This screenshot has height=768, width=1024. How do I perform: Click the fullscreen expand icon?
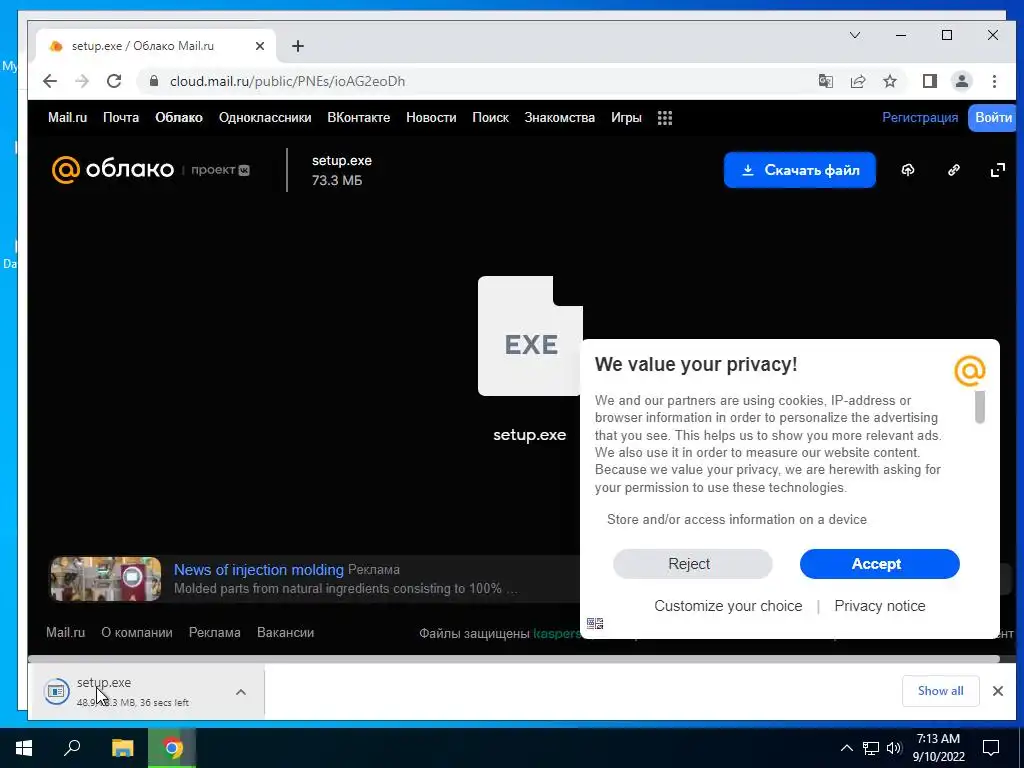pyautogui.click(x=997, y=170)
